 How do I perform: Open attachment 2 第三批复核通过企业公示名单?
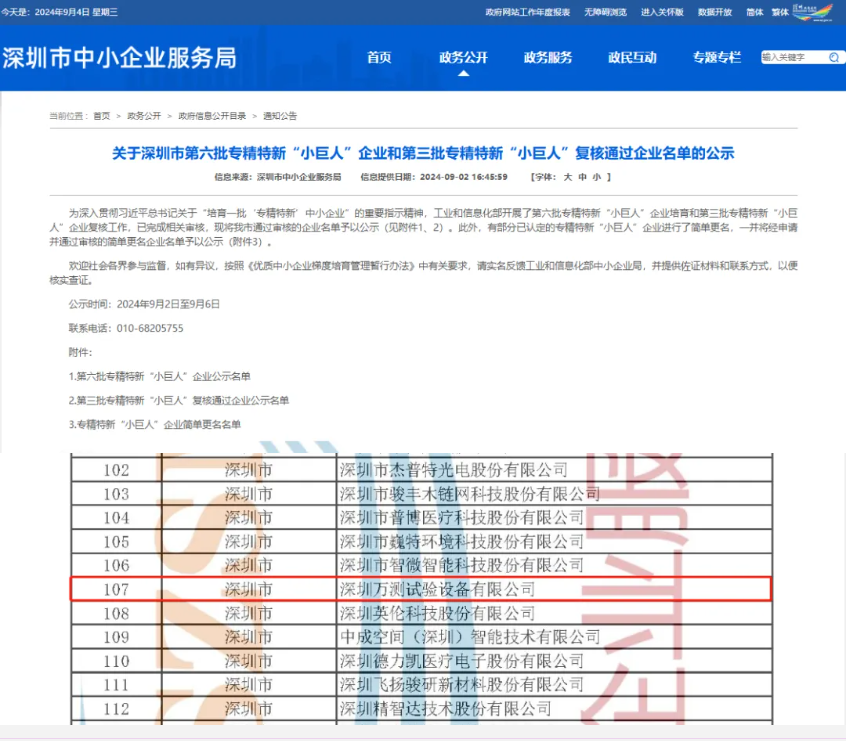click(179, 400)
